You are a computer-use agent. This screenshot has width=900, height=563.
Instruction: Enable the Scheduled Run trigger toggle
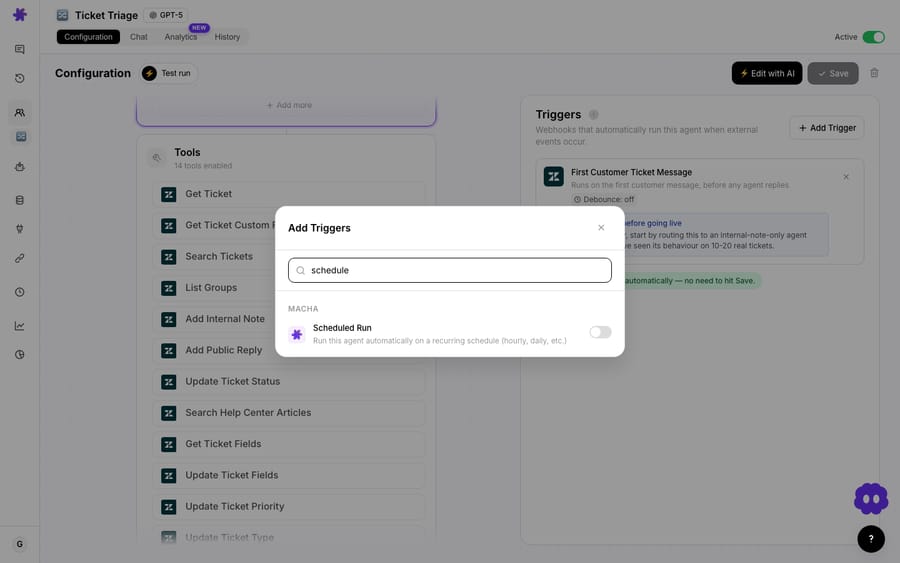[600, 332]
